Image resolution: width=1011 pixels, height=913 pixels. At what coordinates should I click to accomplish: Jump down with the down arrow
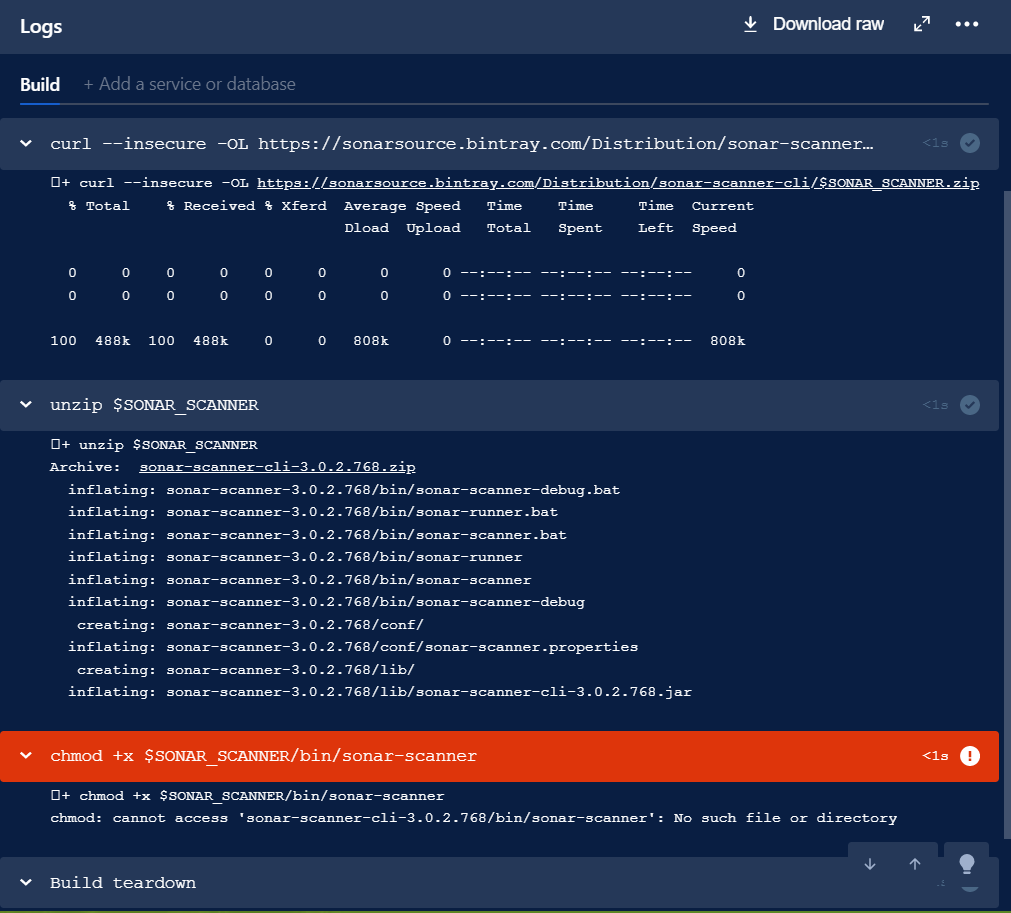click(870, 864)
